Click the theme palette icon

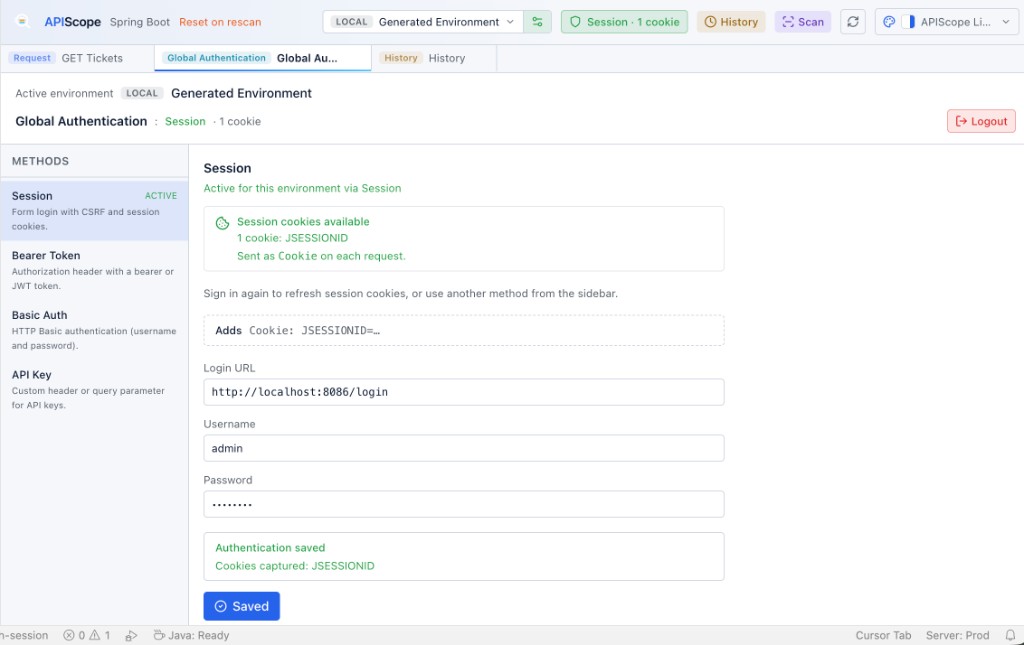tap(889, 22)
